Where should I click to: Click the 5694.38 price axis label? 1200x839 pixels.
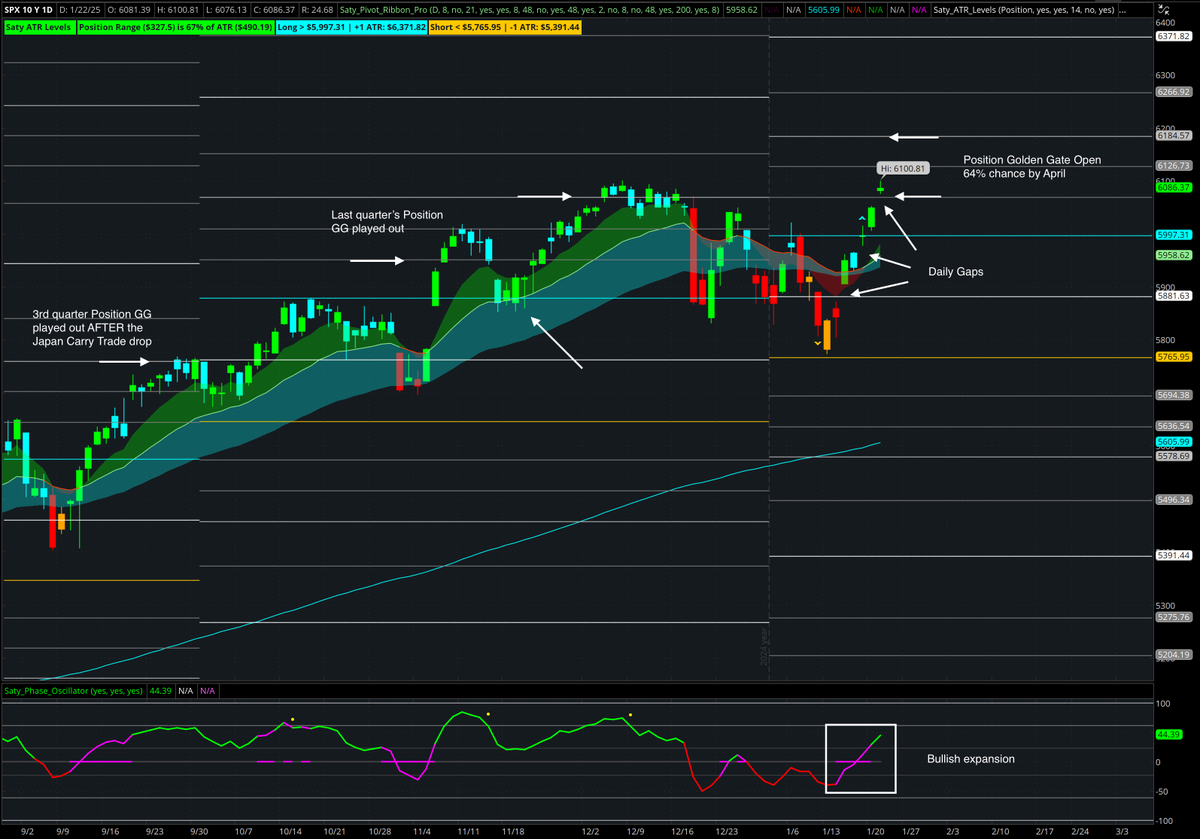(x=1173, y=395)
